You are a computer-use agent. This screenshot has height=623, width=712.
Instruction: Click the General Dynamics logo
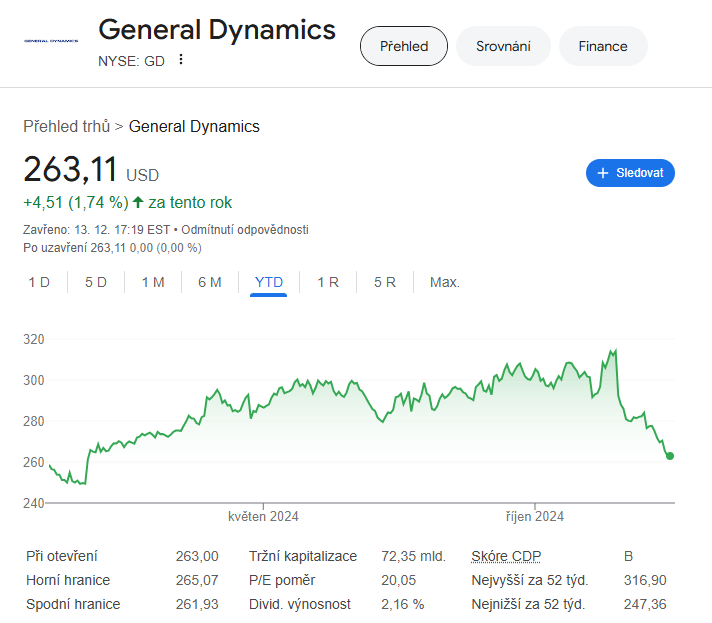coord(51,41)
